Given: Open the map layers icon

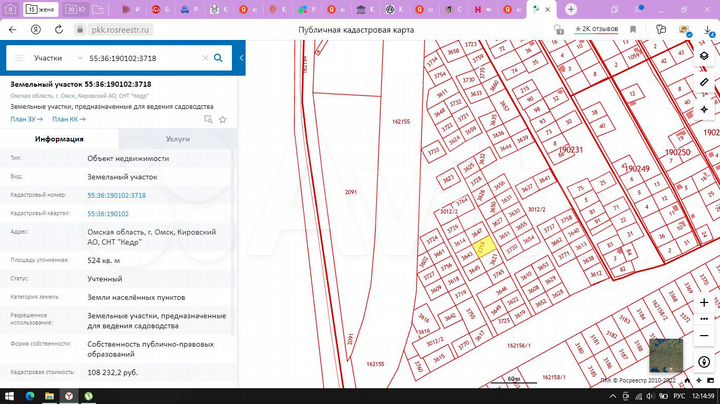Looking at the screenshot, I should coord(704,56).
